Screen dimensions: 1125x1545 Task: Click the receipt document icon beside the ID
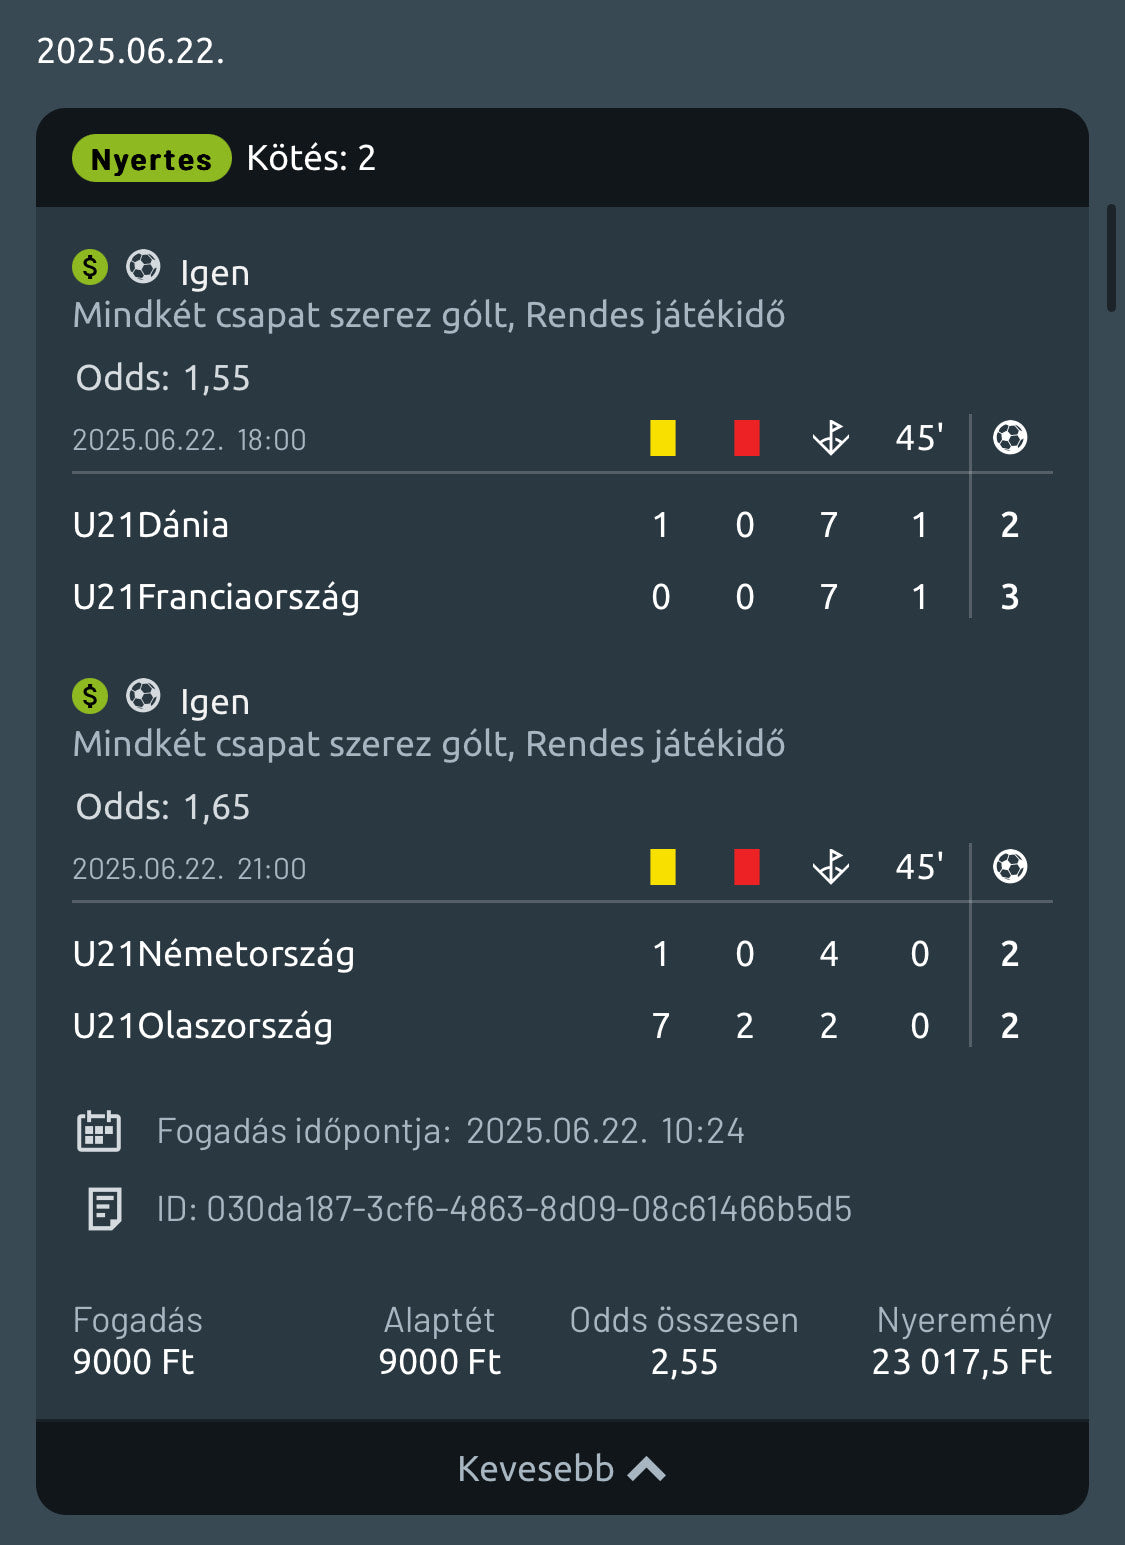(x=104, y=1209)
